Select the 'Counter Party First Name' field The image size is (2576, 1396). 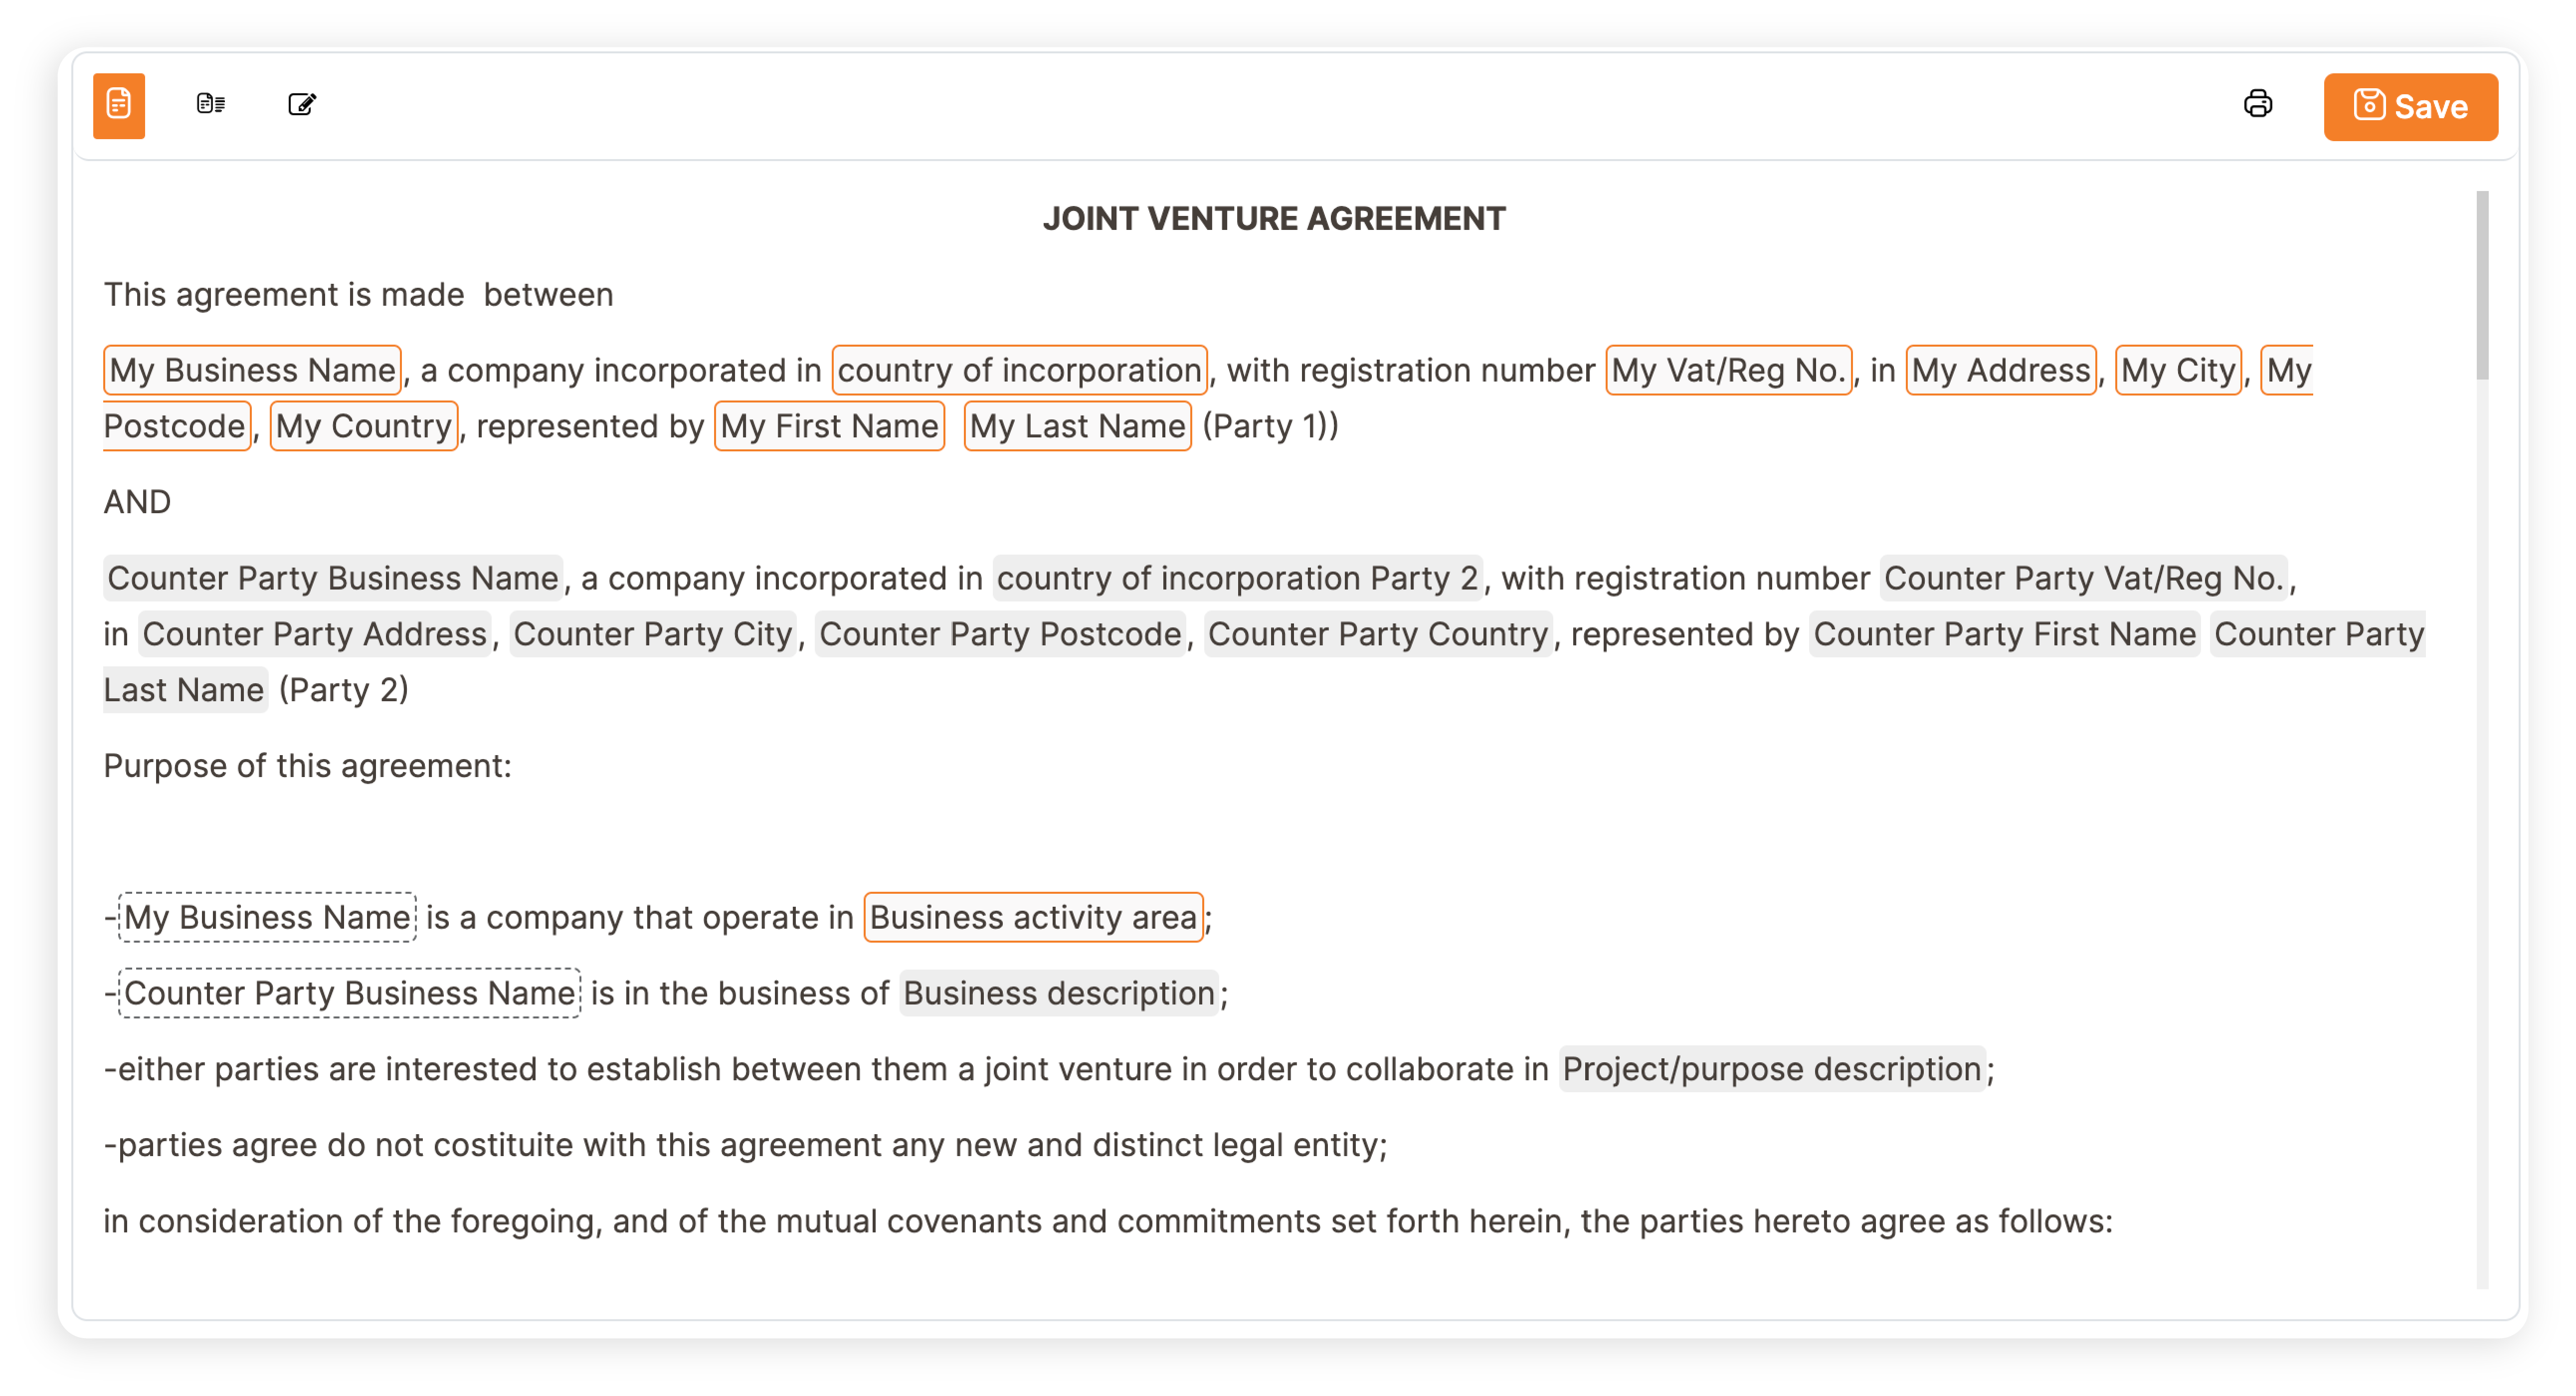2005,634
